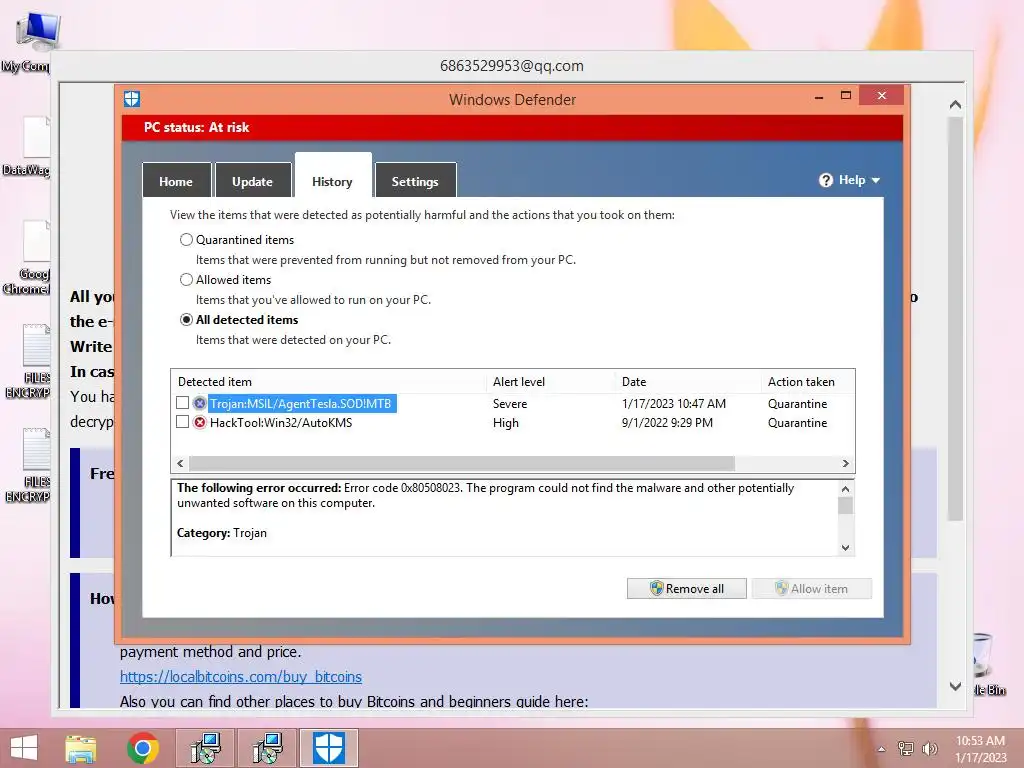Image resolution: width=1024 pixels, height=768 pixels.
Task: Click the Windows Defender taskbar icon
Action: 328,748
